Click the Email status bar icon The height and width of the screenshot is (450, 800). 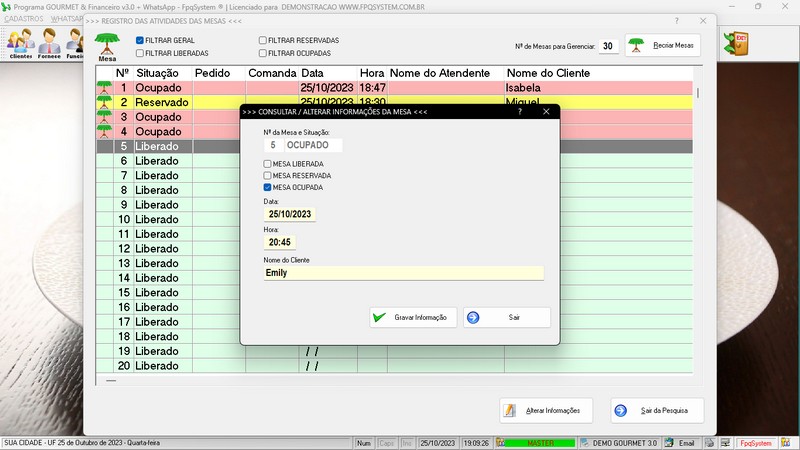pos(669,443)
